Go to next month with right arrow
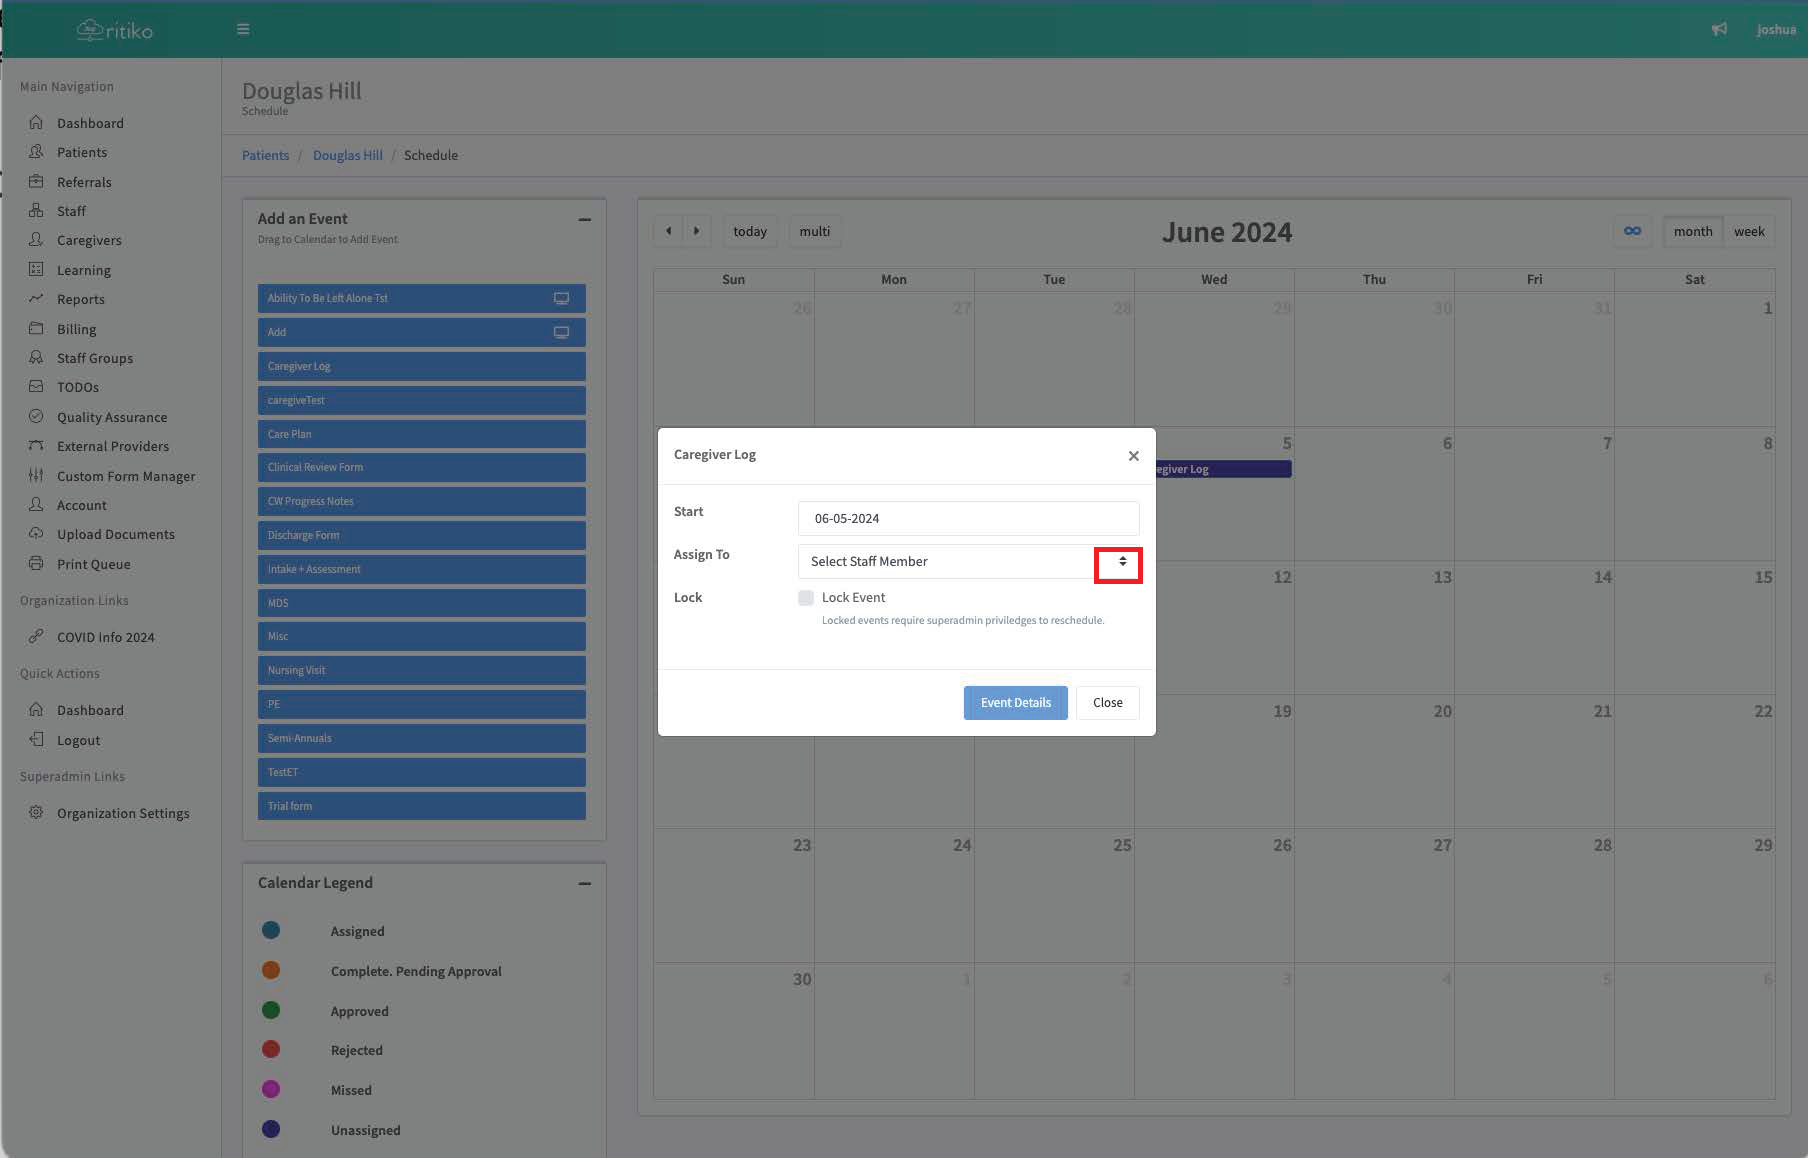This screenshot has width=1808, height=1158. (697, 231)
